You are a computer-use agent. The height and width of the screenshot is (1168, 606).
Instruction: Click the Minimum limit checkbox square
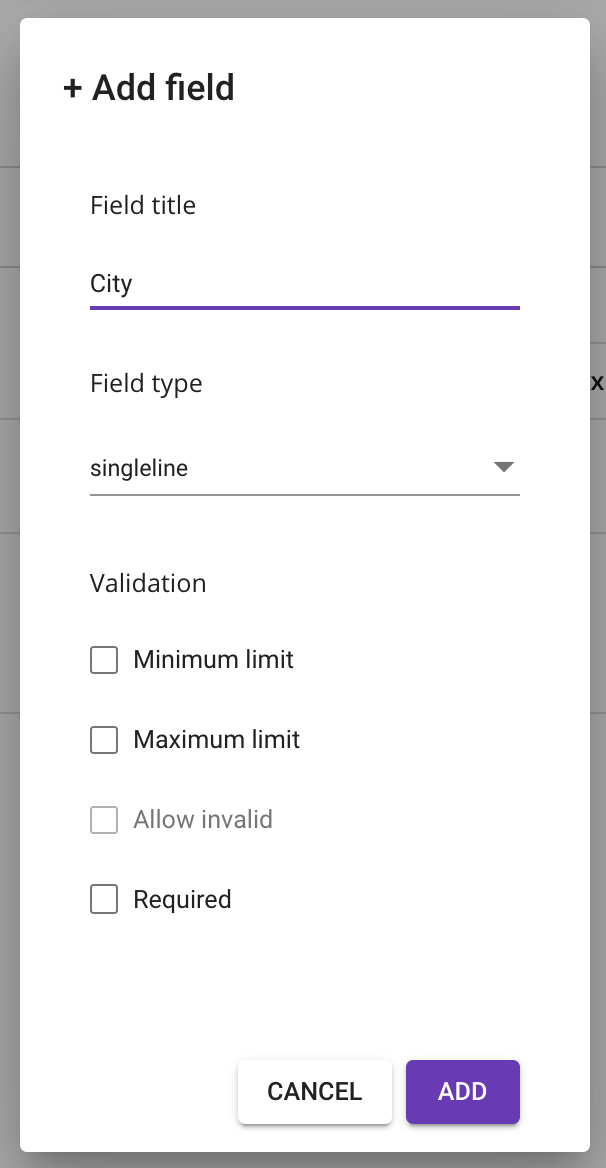pos(103,660)
